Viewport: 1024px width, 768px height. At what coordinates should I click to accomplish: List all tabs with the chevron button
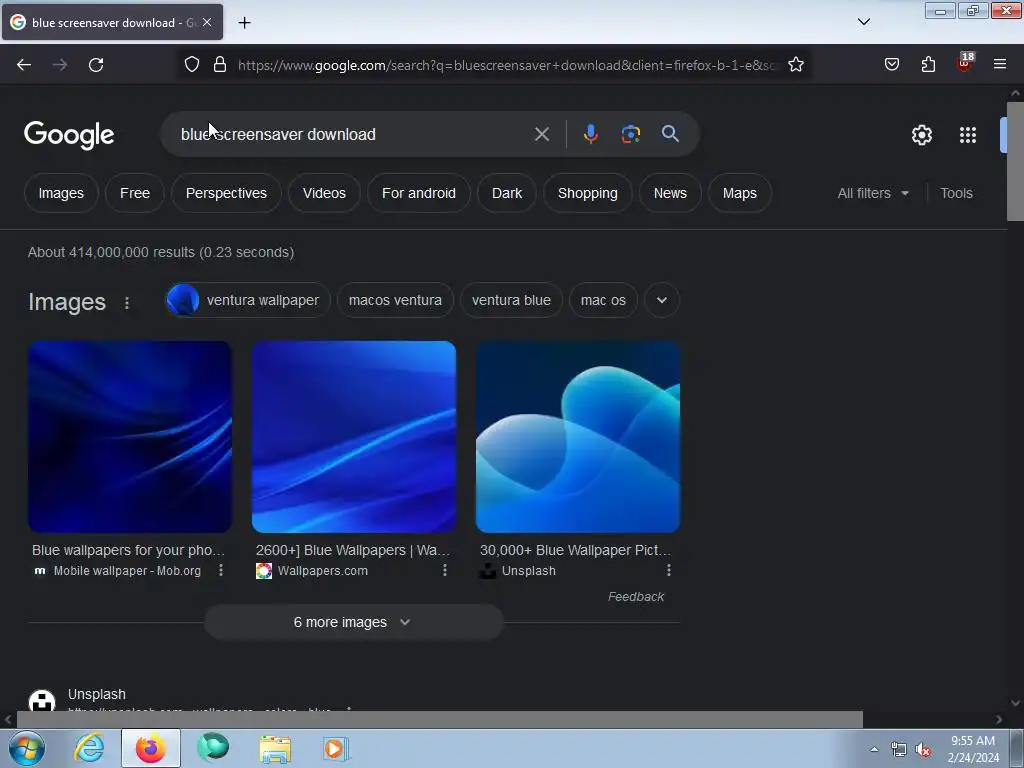point(863,22)
